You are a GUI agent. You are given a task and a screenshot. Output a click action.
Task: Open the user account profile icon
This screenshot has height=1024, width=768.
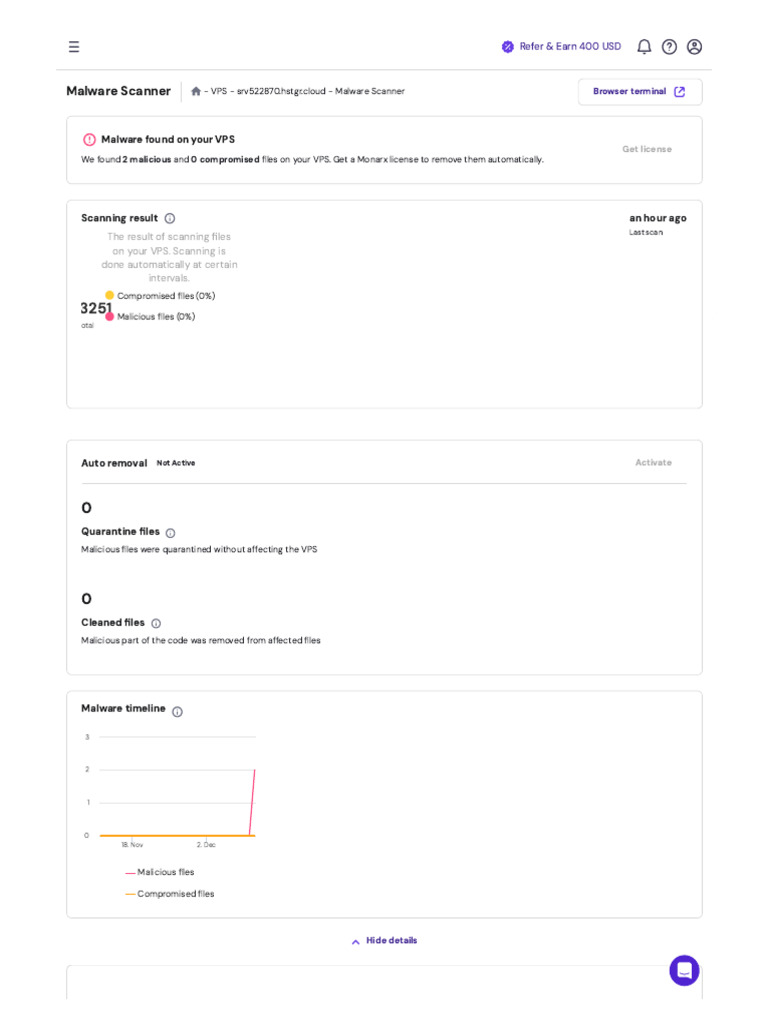pos(695,47)
